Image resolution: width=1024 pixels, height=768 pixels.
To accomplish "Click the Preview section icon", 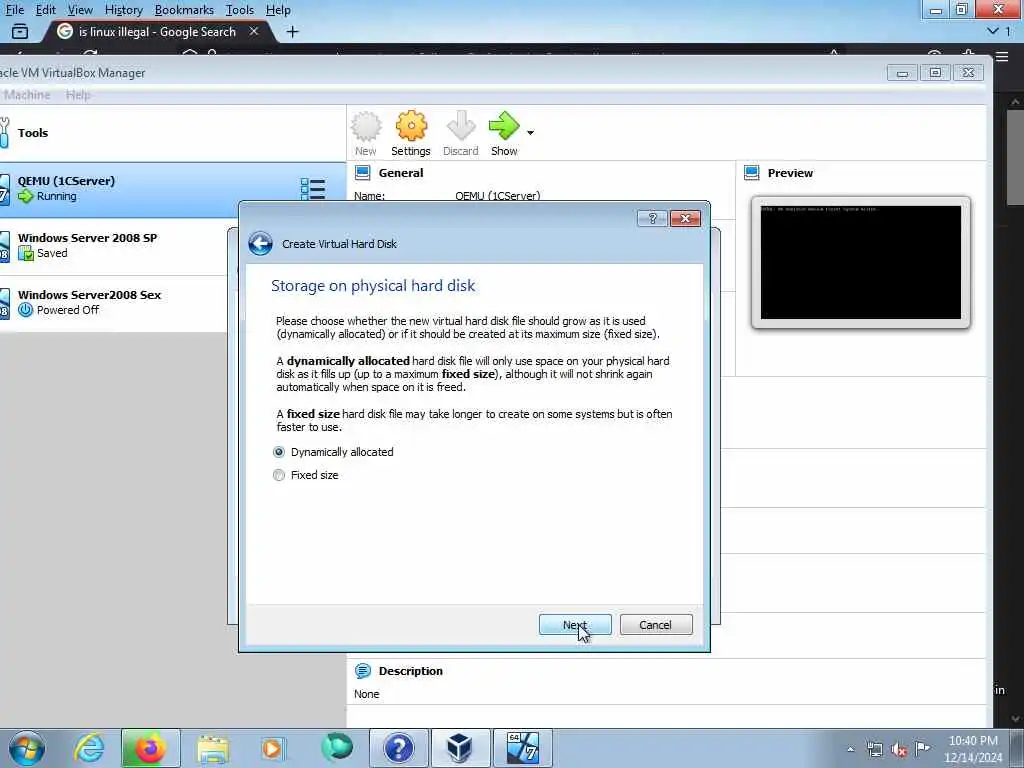I will click(x=752, y=173).
